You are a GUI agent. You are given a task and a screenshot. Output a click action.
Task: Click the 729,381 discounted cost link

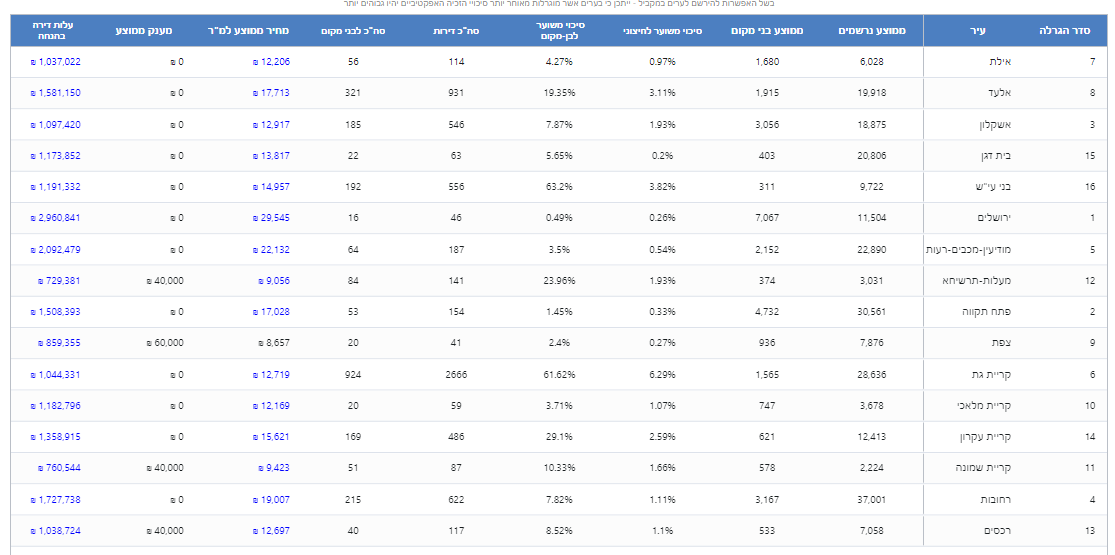click(59, 281)
